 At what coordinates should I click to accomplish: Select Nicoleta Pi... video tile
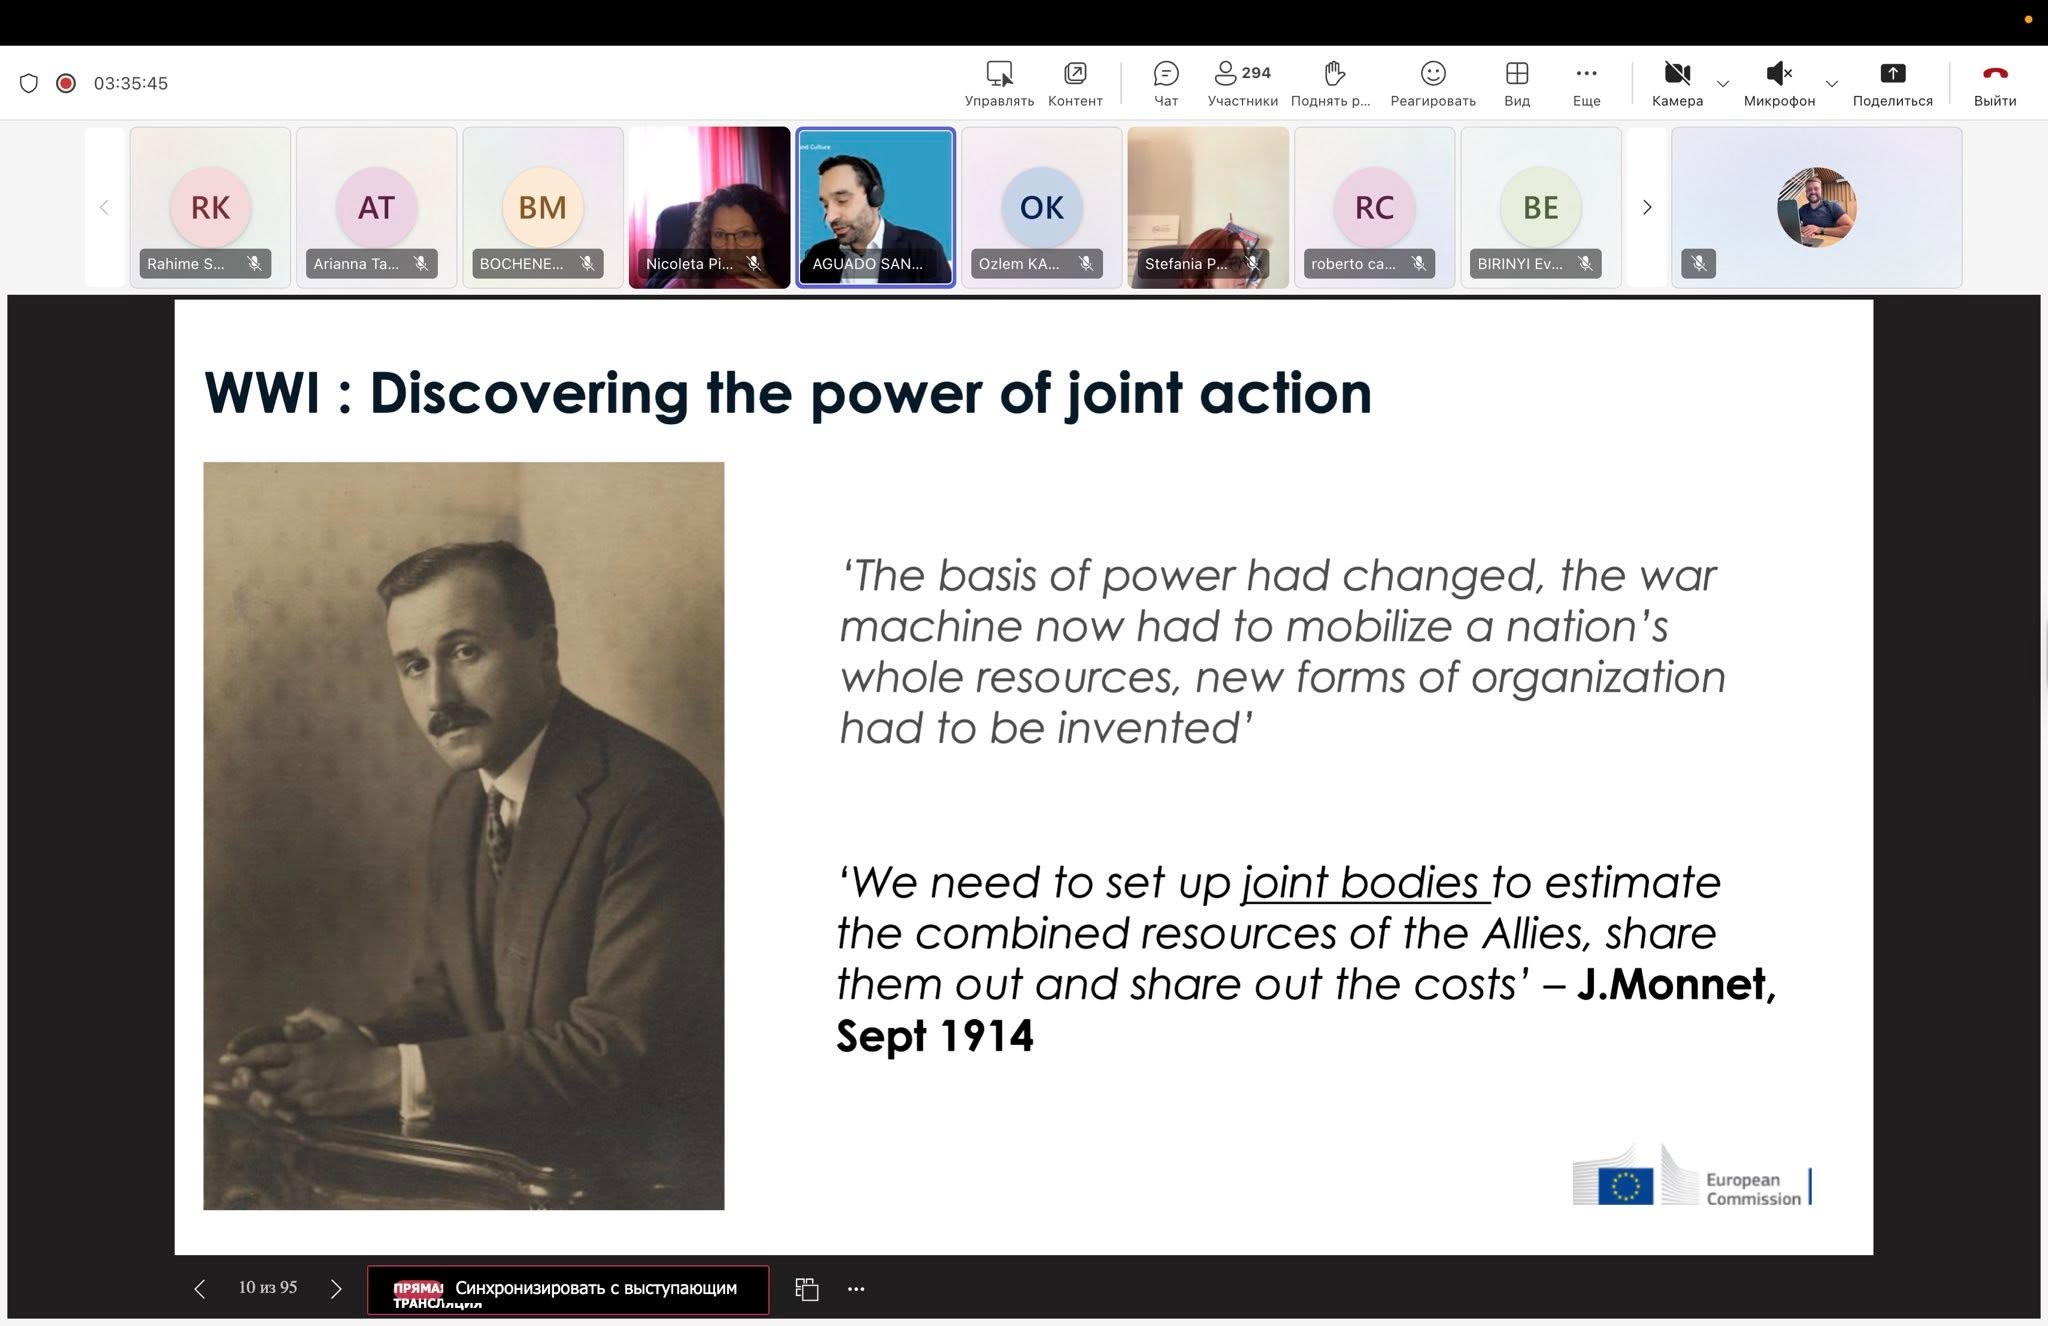tap(709, 207)
